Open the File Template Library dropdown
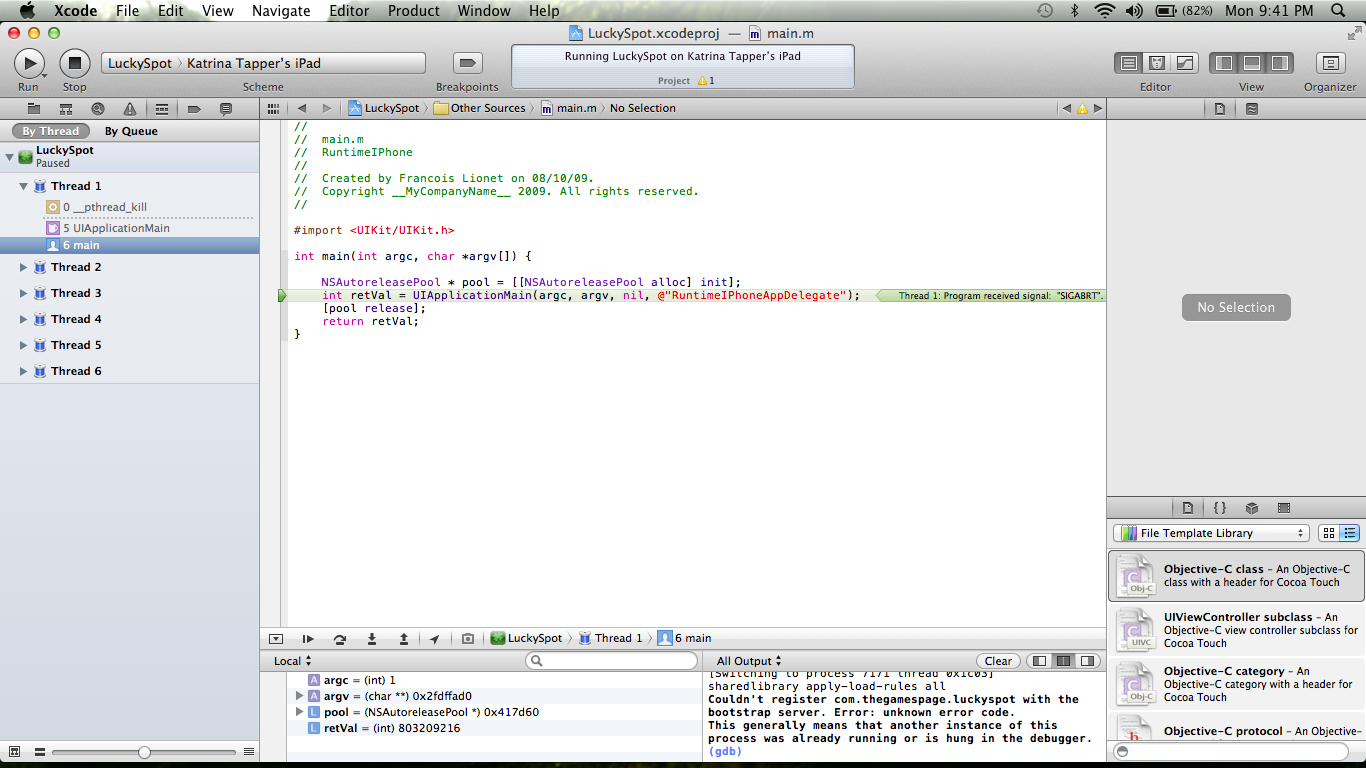 click(x=1211, y=533)
